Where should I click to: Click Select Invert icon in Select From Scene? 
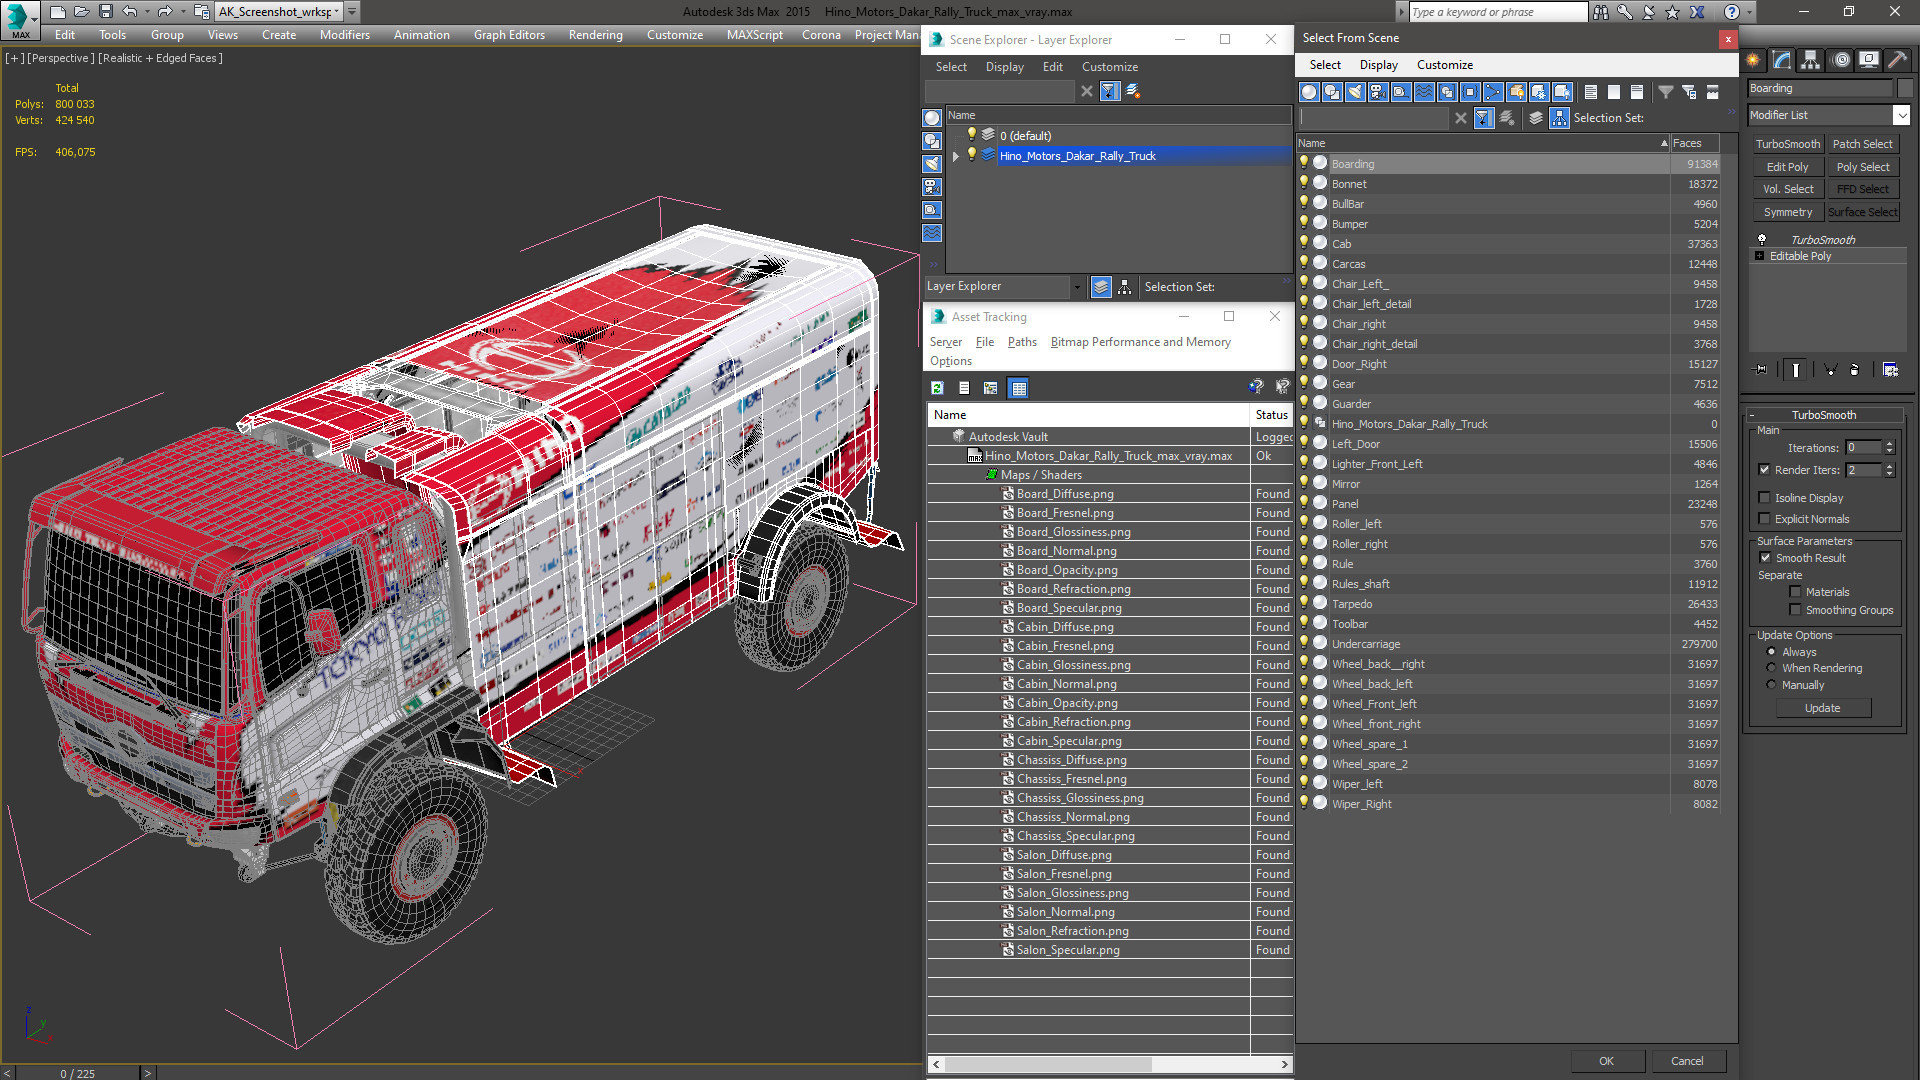point(1637,92)
